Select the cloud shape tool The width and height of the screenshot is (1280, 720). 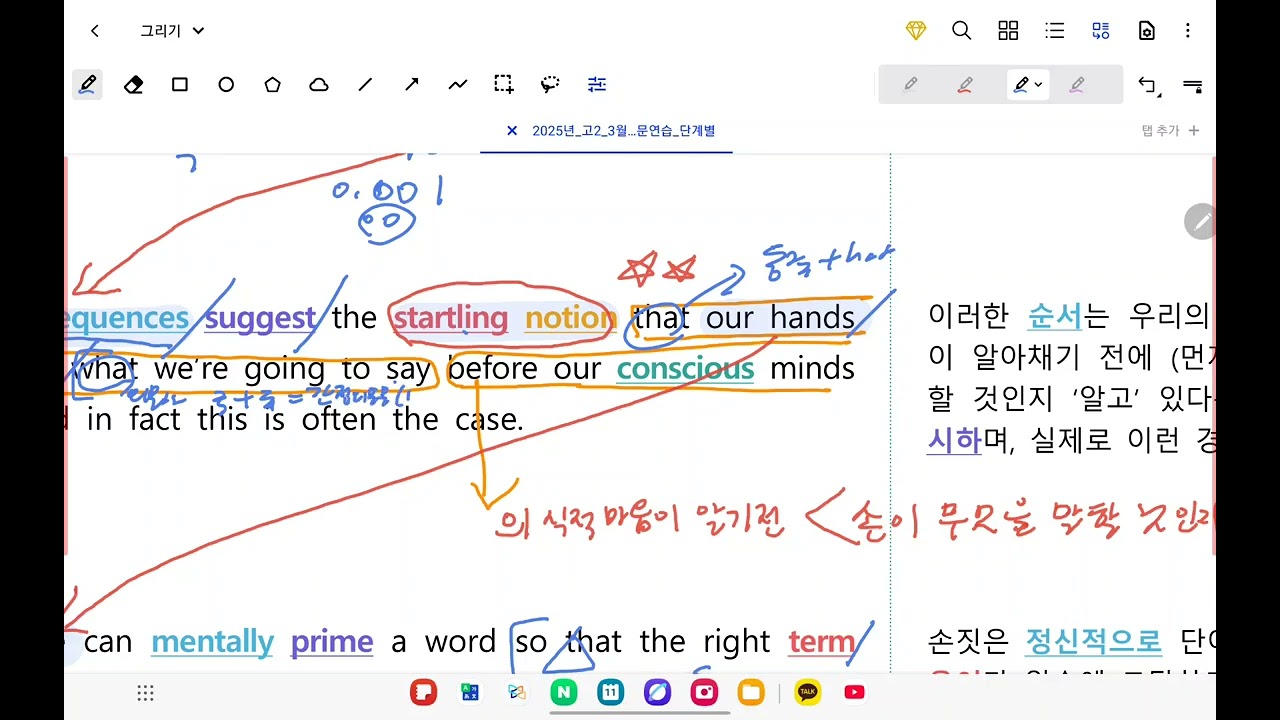pyautogui.click(x=319, y=85)
